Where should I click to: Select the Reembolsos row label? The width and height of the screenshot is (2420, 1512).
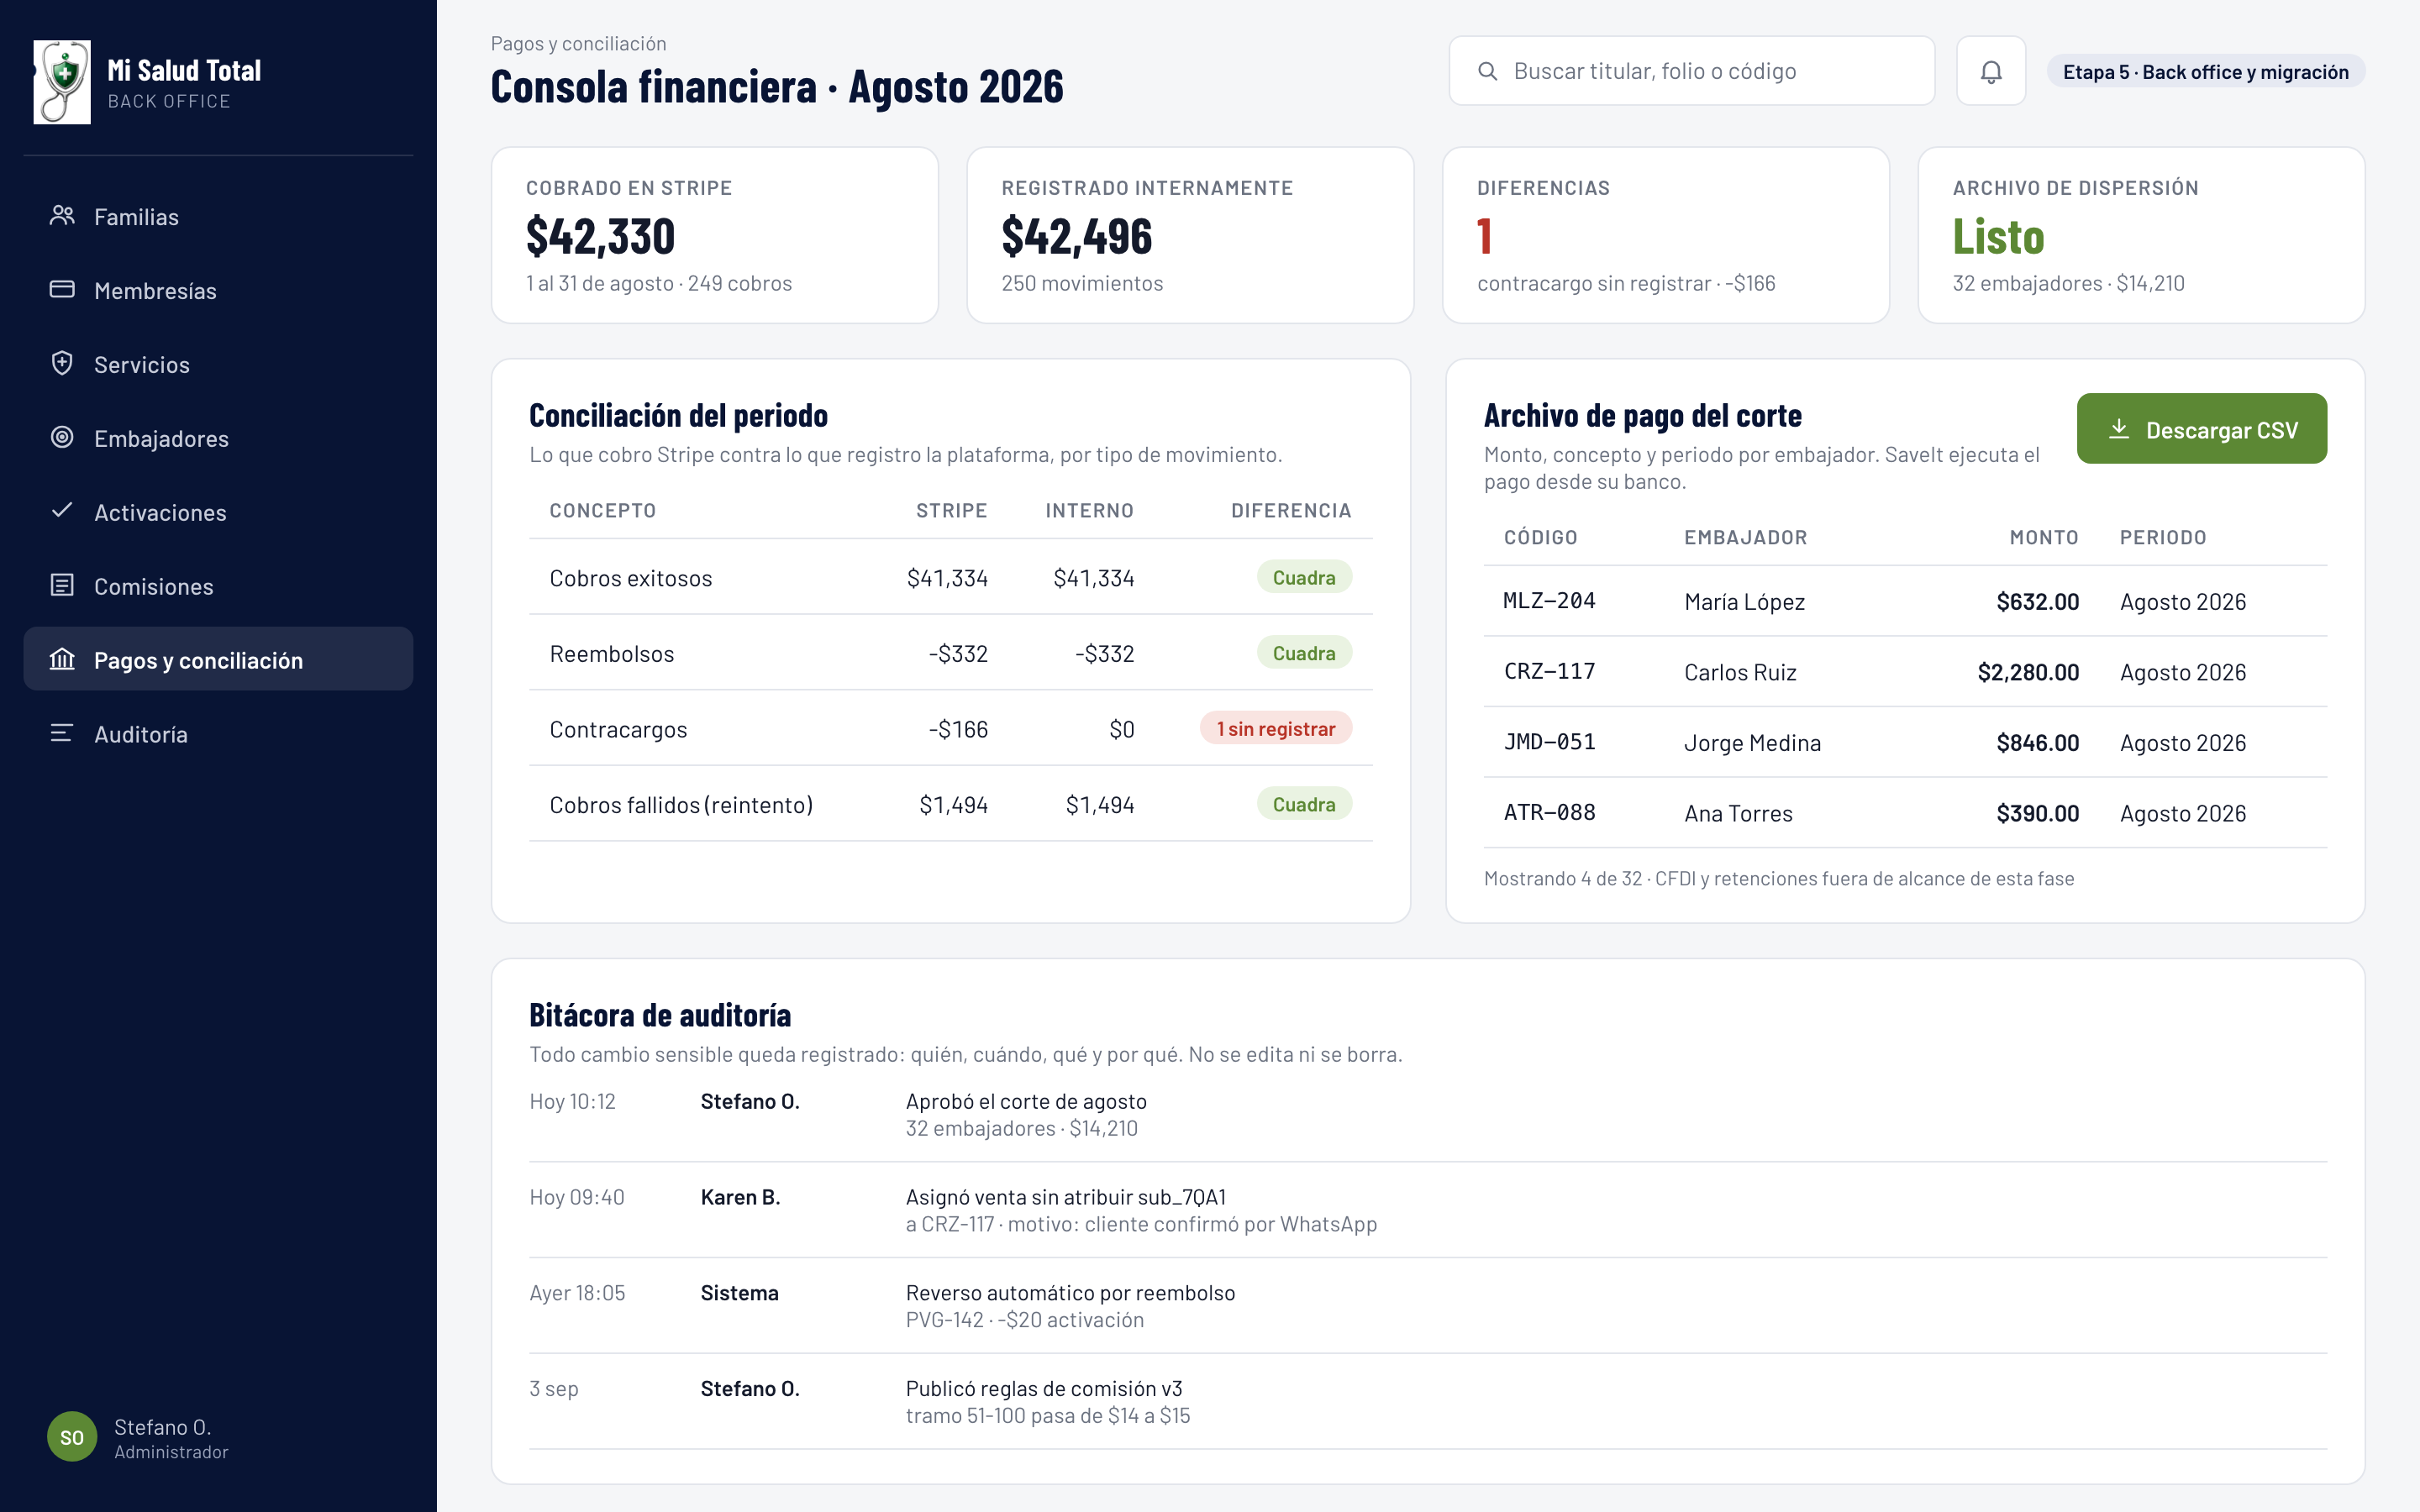tap(612, 654)
